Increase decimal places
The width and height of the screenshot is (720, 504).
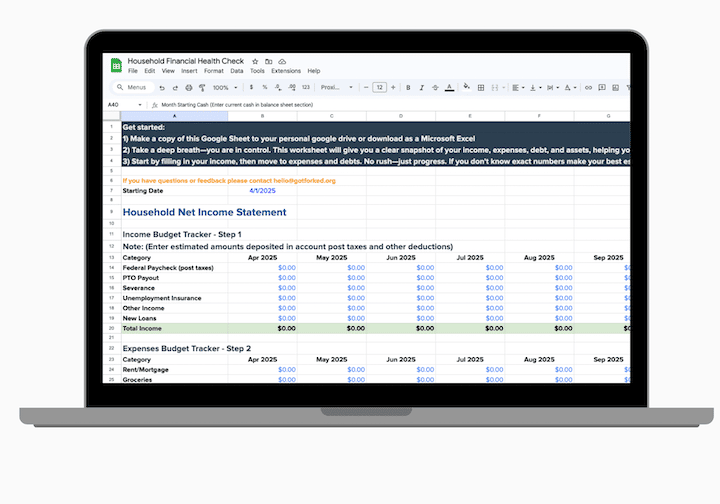coord(292,87)
